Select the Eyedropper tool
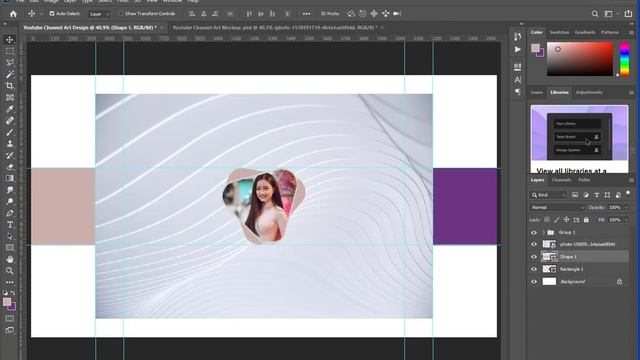The height and width of the screenshot is (360, 640). click(x=10, y=109)
